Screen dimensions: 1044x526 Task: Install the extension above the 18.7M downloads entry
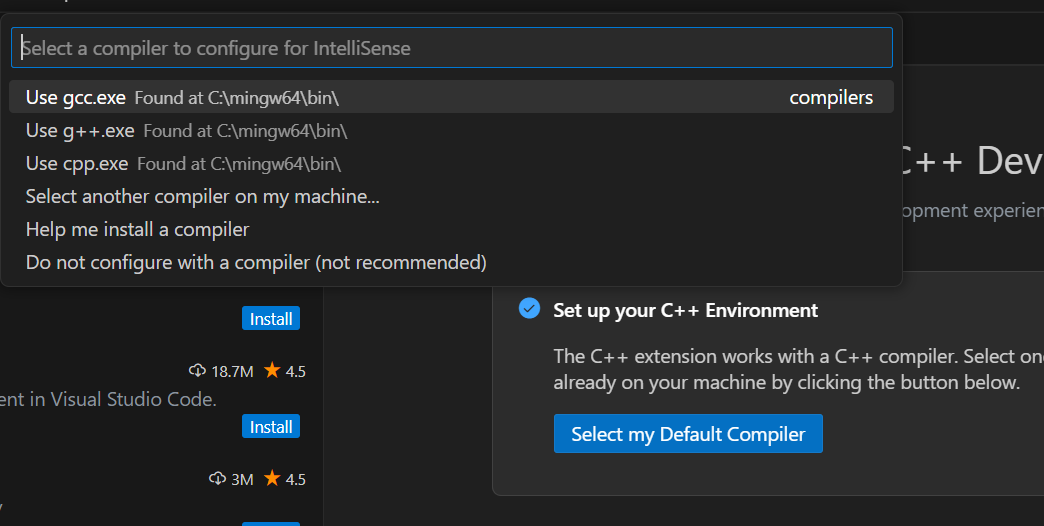point(271,318)
